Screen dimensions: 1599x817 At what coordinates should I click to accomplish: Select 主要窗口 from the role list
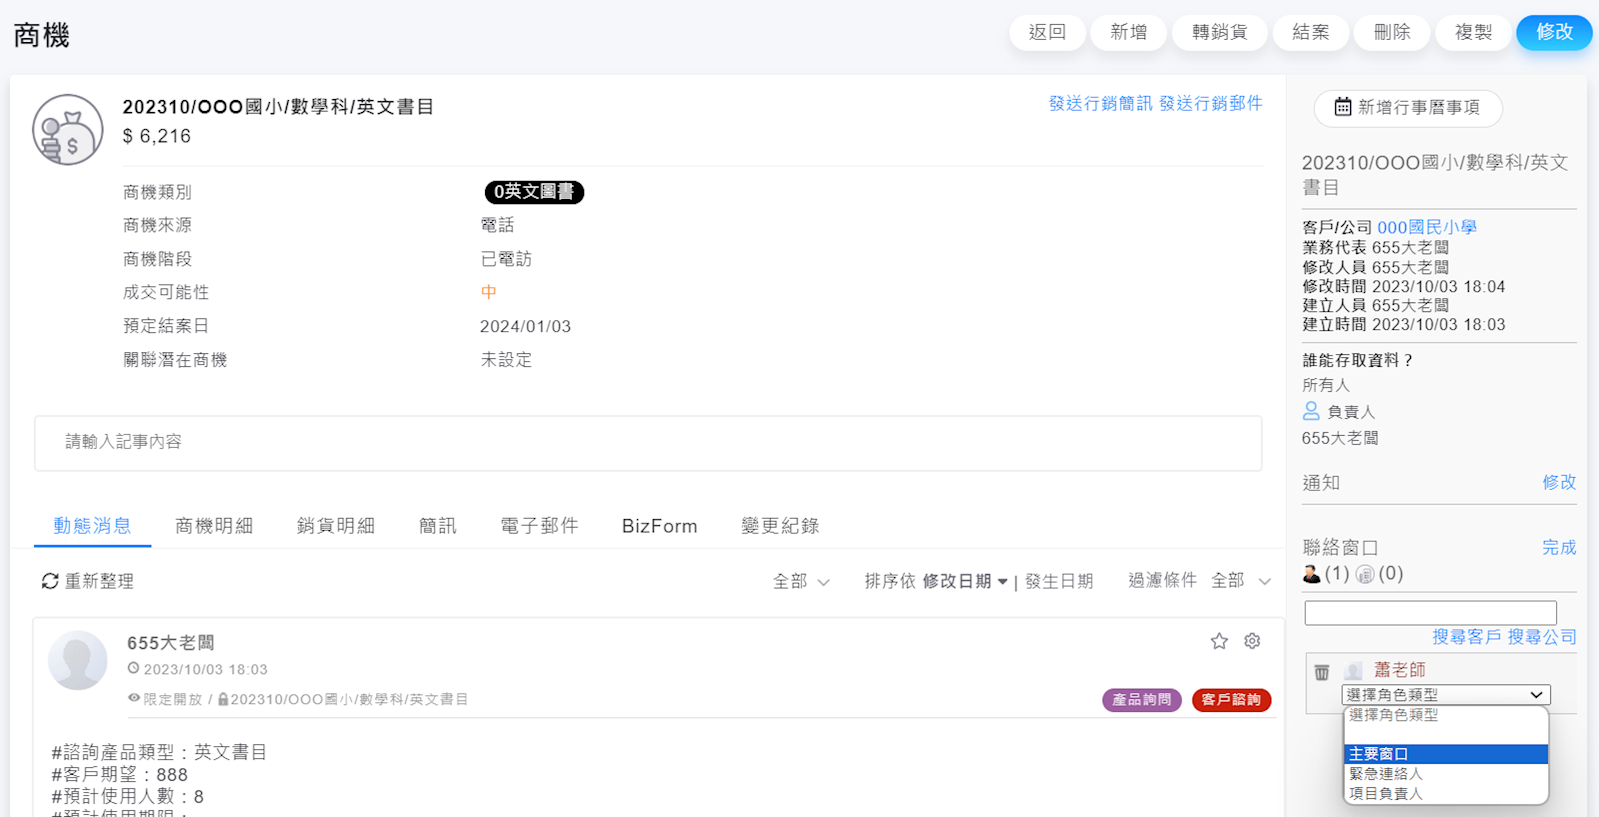(1445, 754)
